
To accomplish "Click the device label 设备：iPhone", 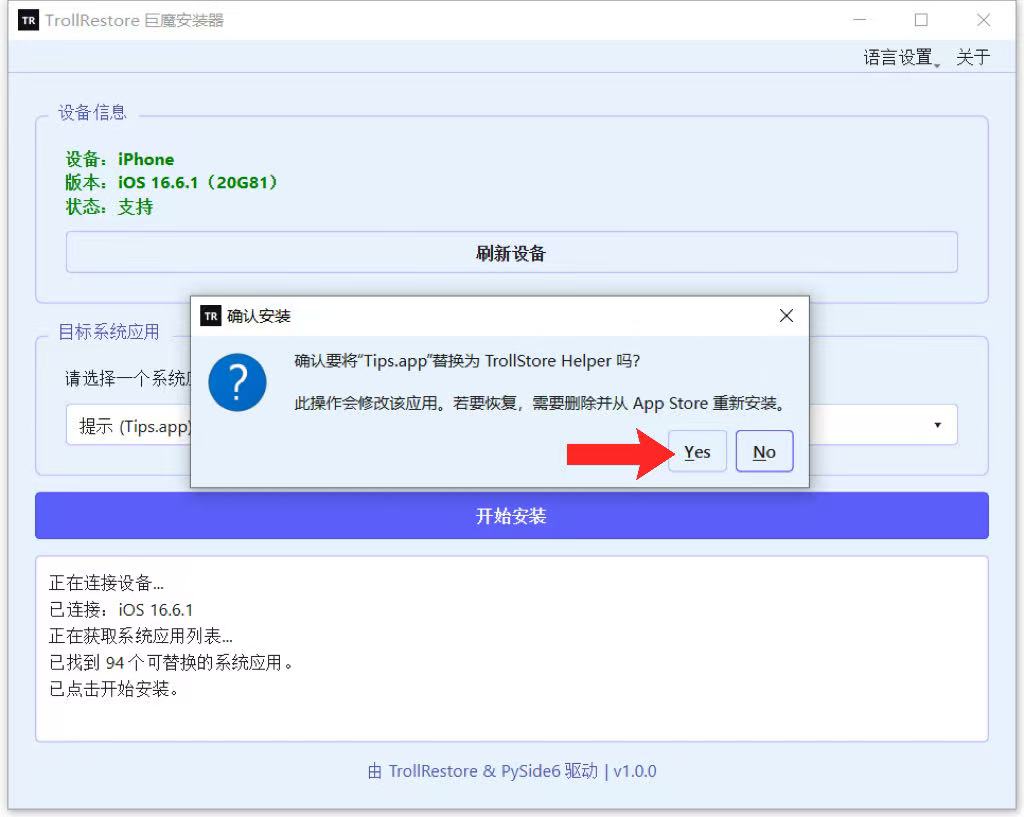I will [x=120, y=159].
